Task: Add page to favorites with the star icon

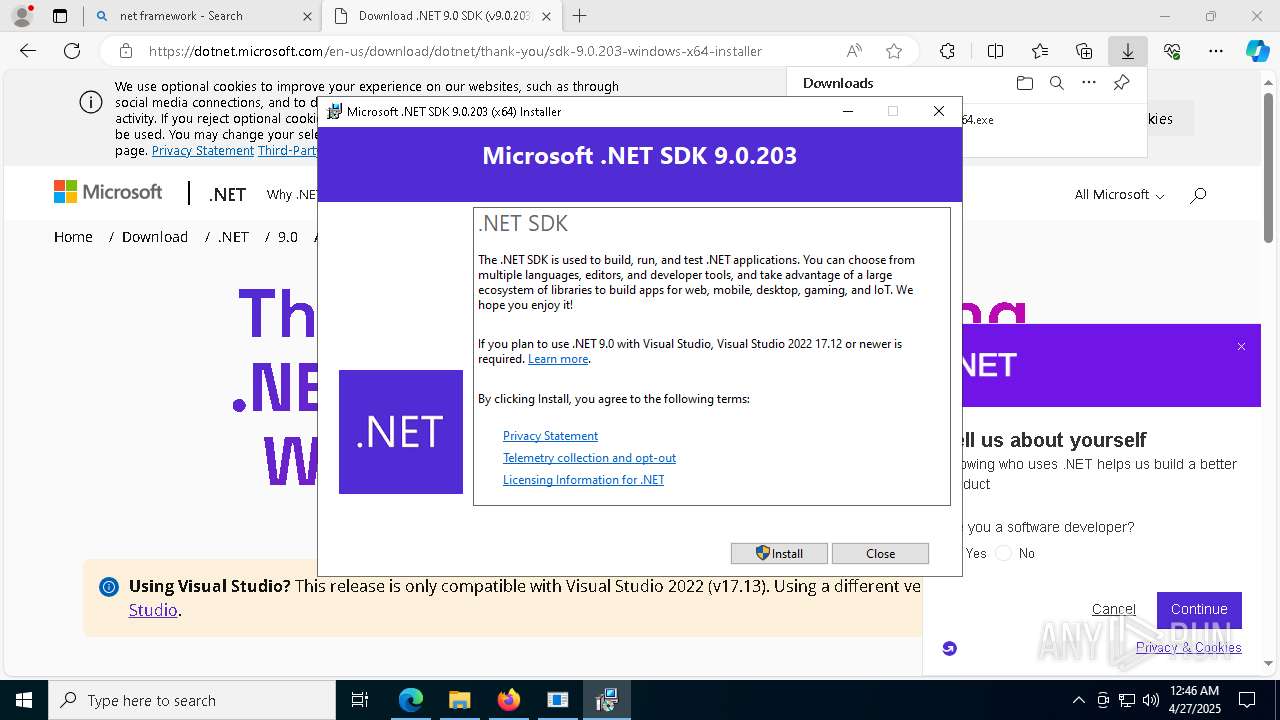Action: (894, 51)
